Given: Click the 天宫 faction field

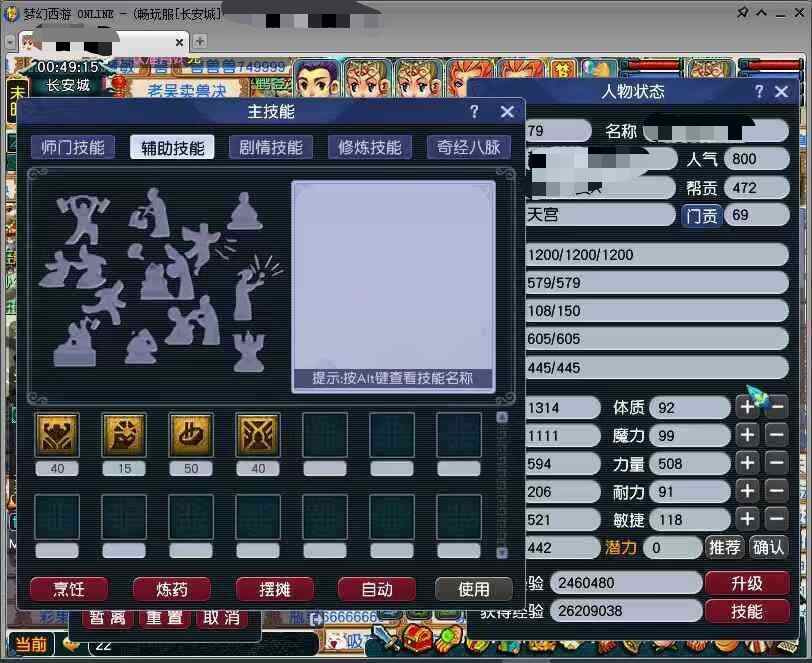Looking at the screenshot, I should click(x=601, y=214).
